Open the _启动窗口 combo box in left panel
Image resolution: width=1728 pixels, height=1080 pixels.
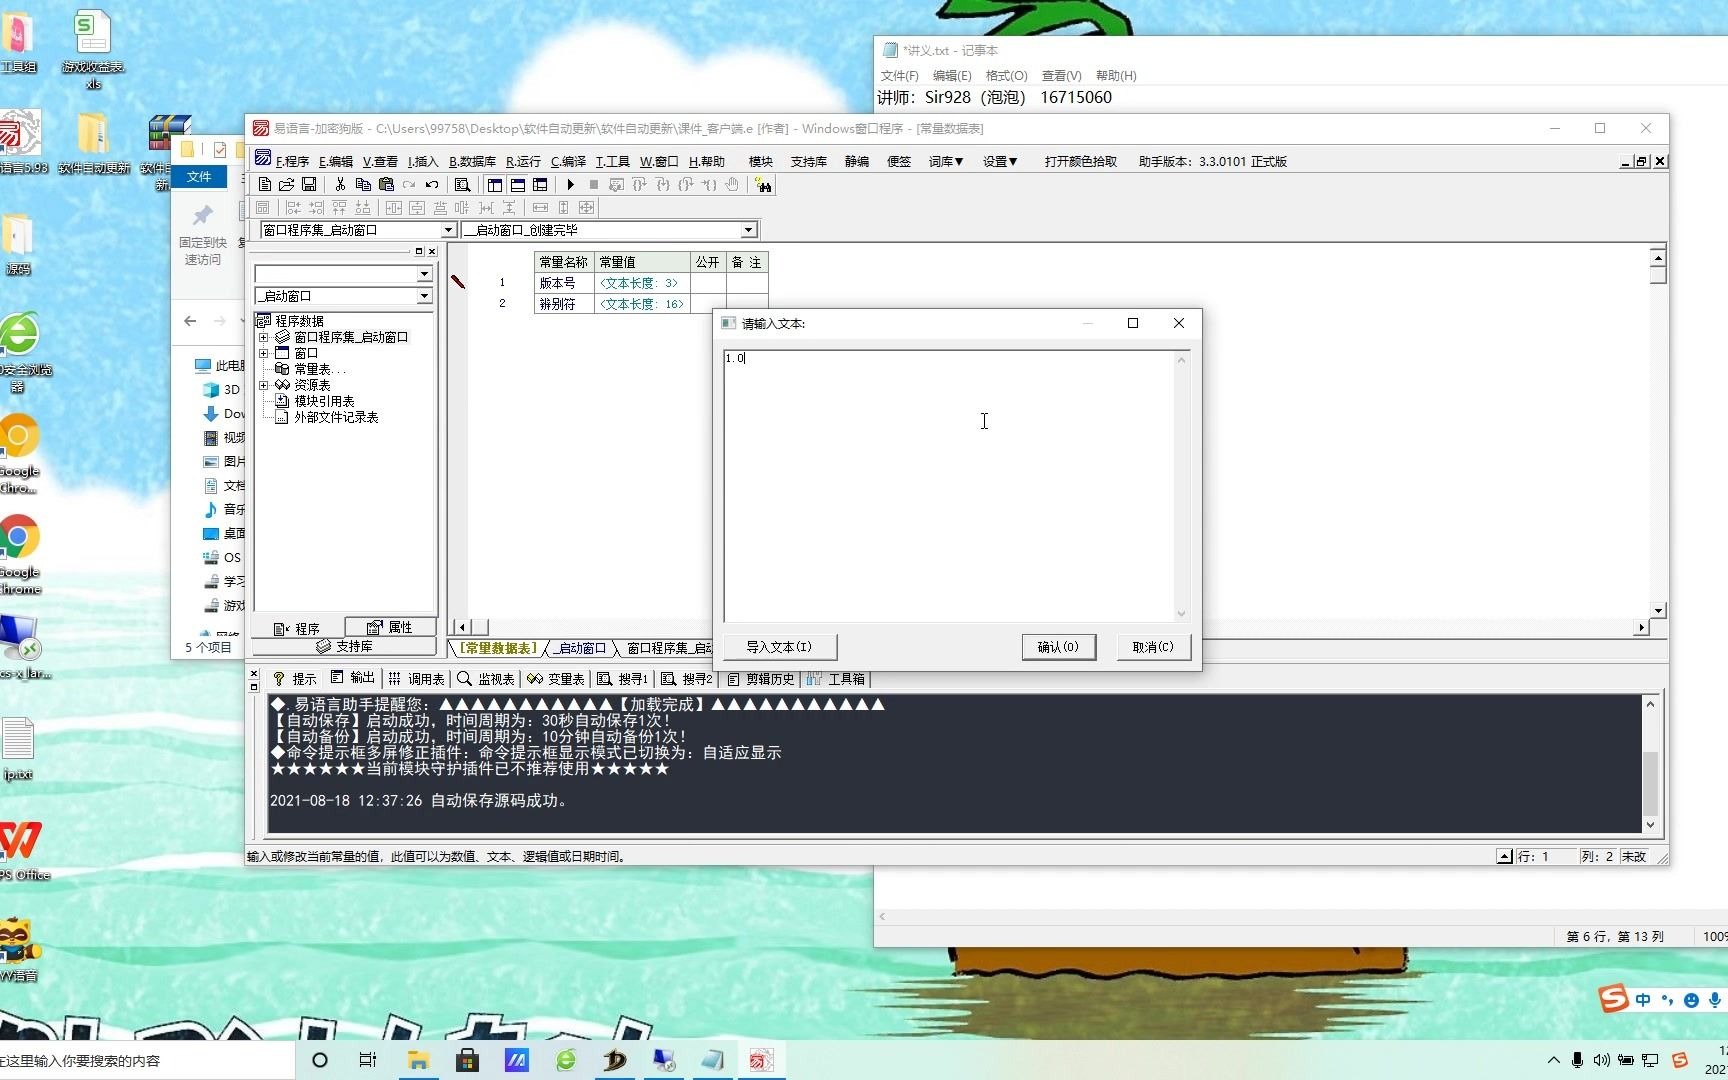coord(424,296)
